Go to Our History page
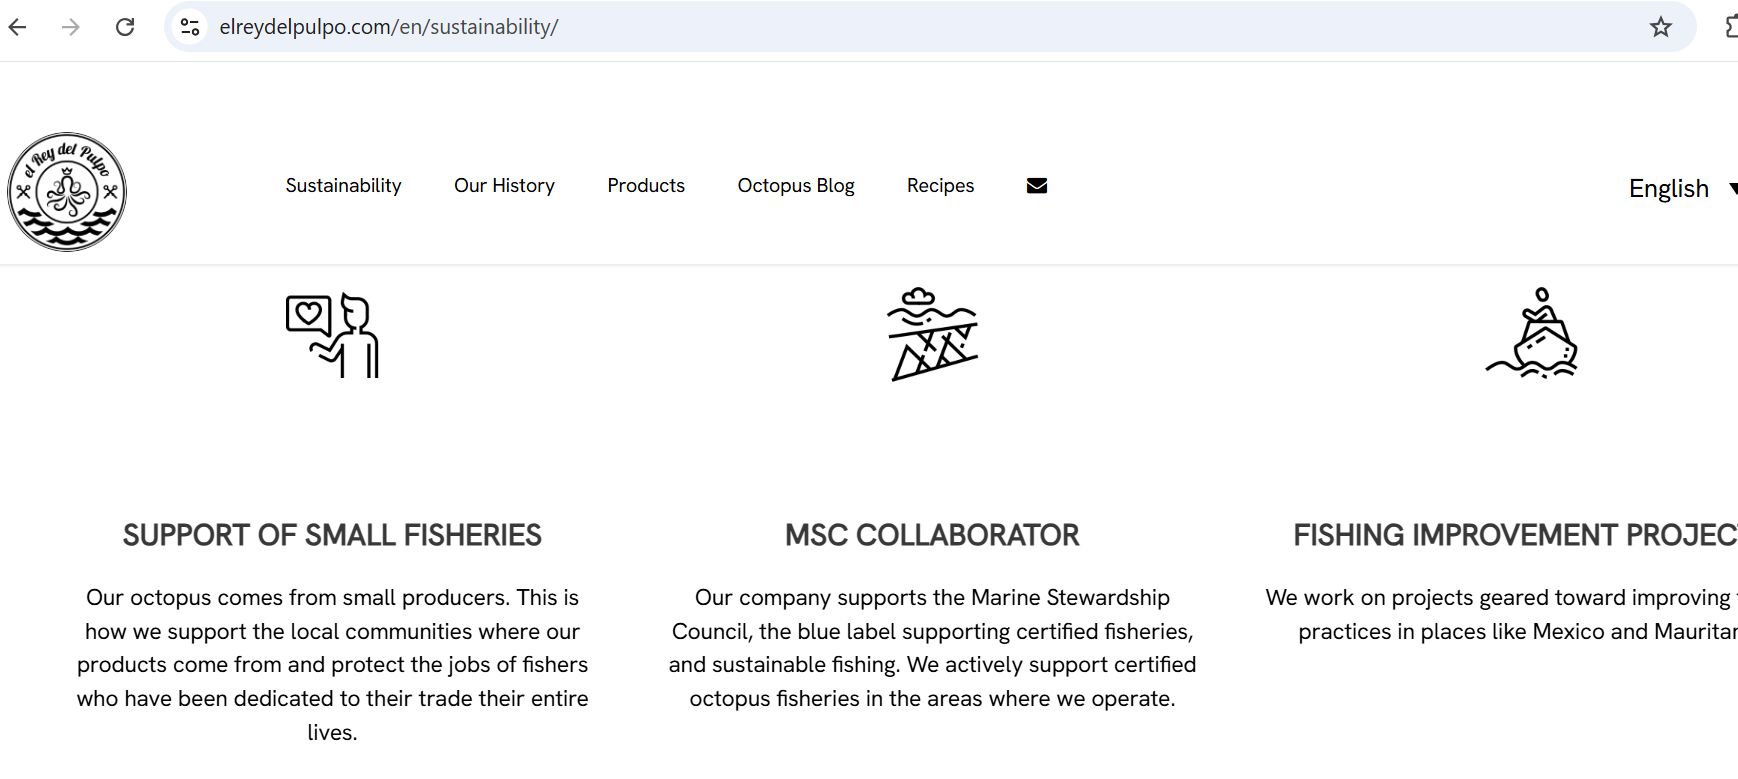Viewport: 1738px width, 779px height. (504, 185)
